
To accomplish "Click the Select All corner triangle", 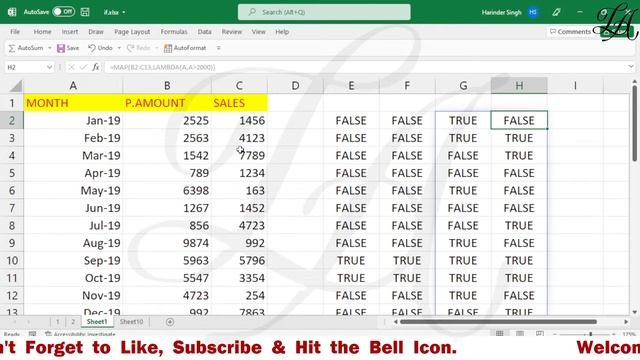I will click(x=16, y=86).
